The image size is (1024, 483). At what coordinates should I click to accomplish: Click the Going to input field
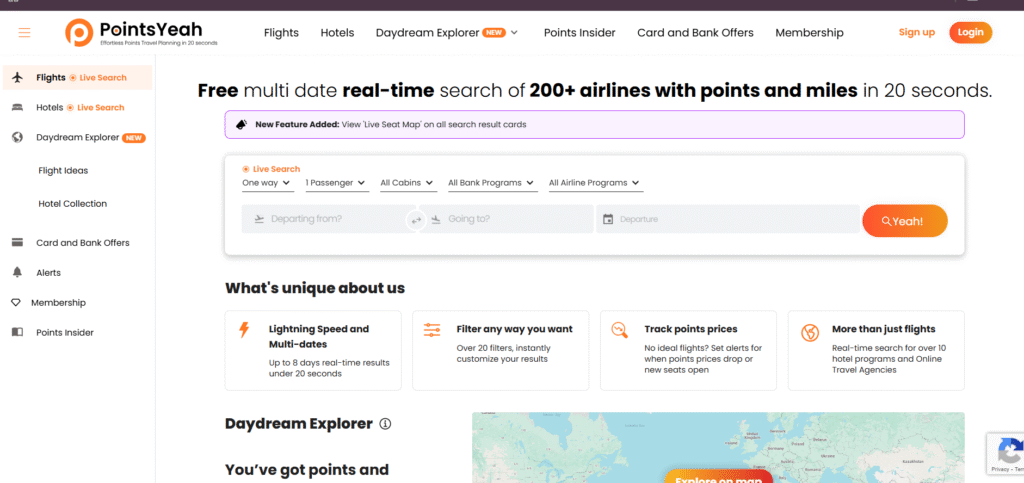[507, 219]
